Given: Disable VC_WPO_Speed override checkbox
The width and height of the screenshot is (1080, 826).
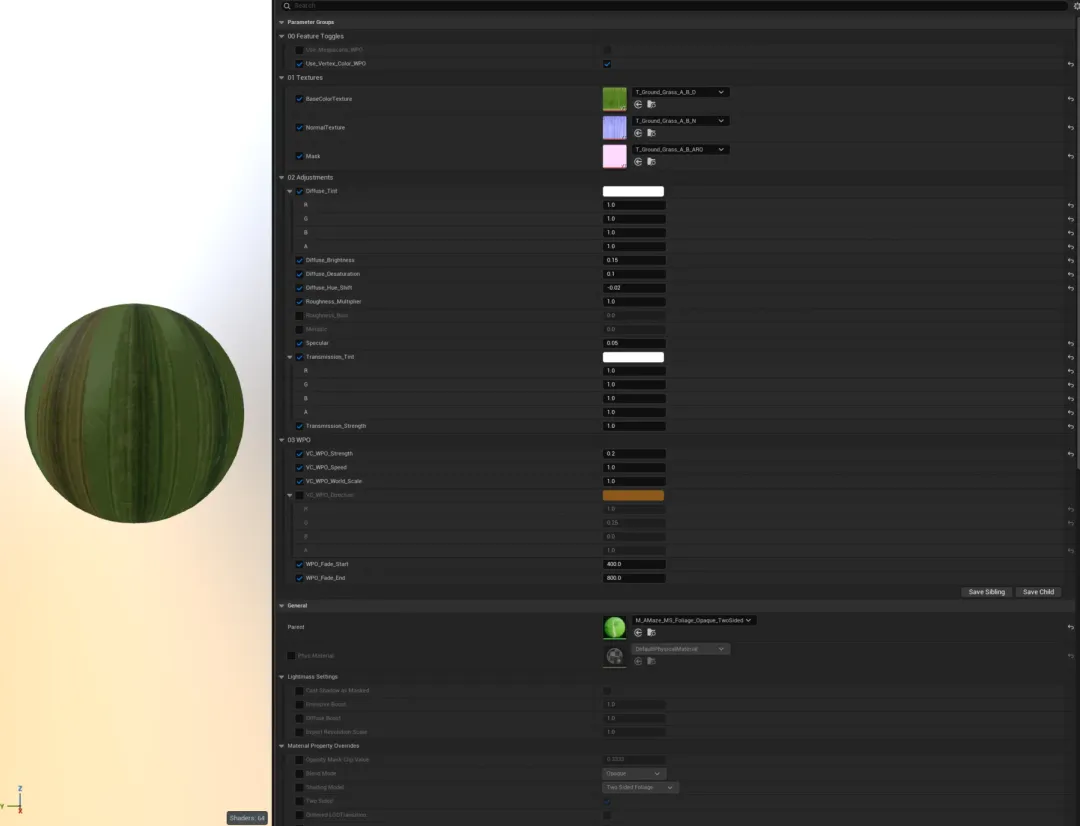Looking at the screenshot, I should point(299,468).
